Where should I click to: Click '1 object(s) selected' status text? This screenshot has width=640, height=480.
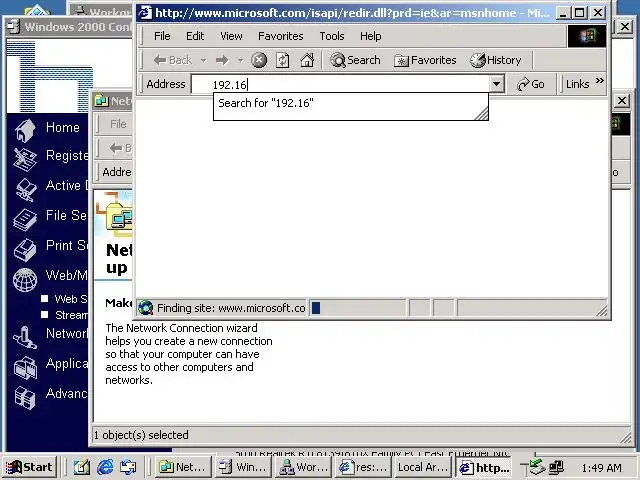[x=141, y=435]
